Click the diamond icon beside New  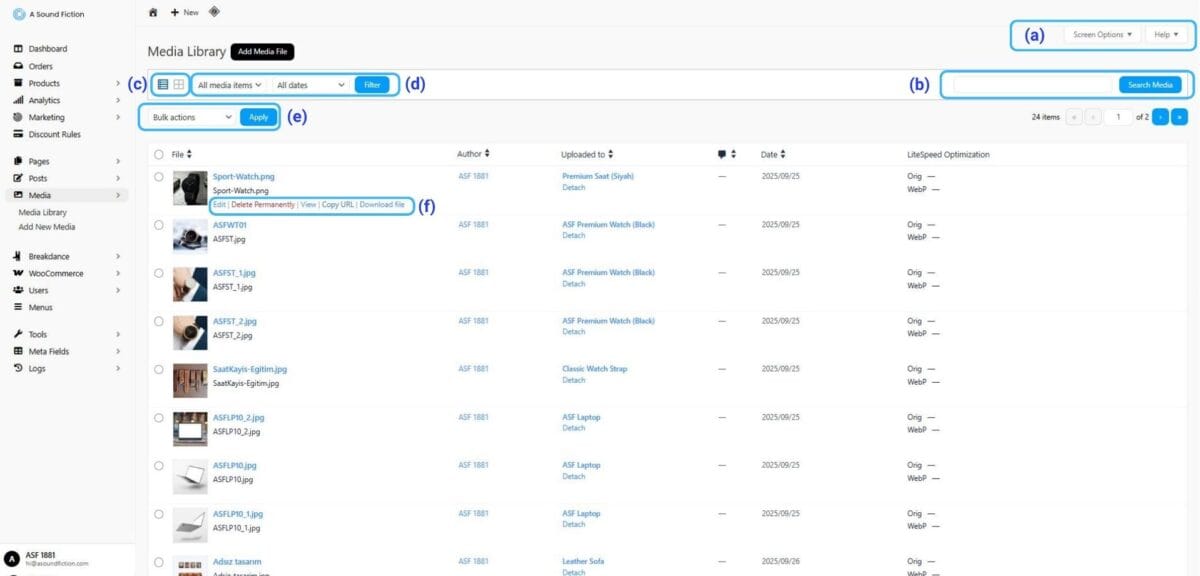pyautogui.click(x=214, y=12)
